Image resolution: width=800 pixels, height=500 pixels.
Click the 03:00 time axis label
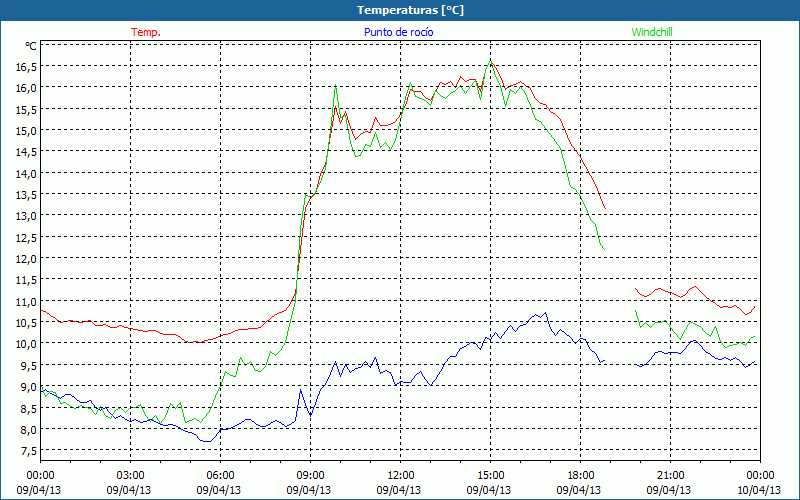click(131, 475)
